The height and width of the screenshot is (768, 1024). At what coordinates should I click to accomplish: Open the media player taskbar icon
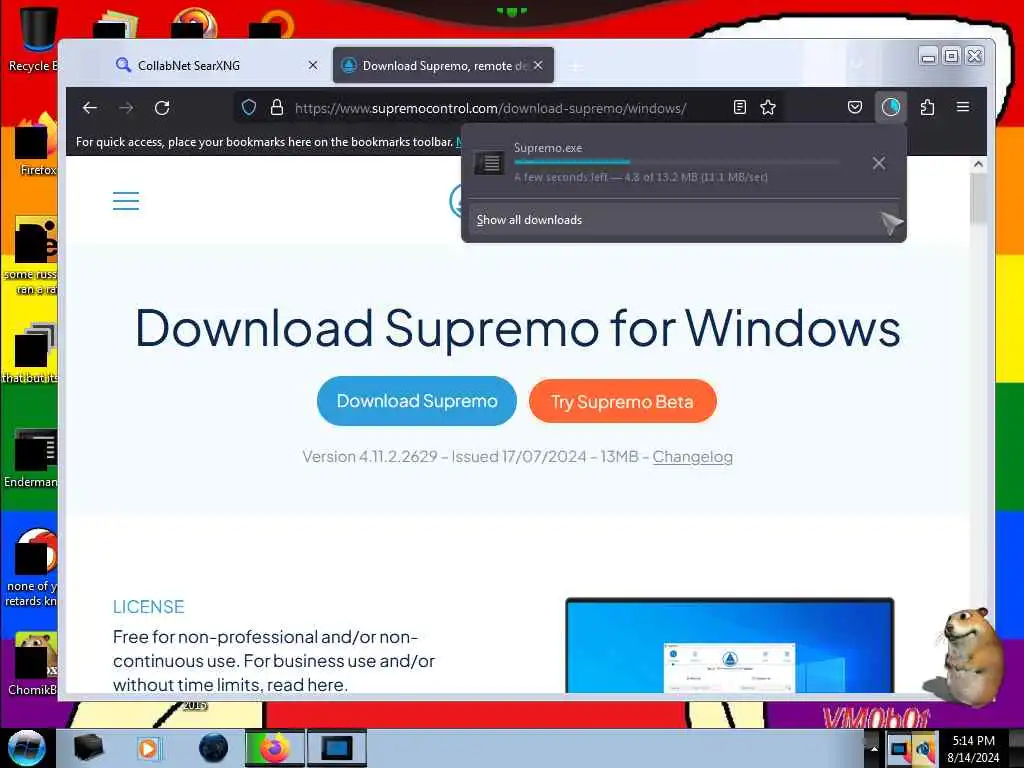pos(148,748)
